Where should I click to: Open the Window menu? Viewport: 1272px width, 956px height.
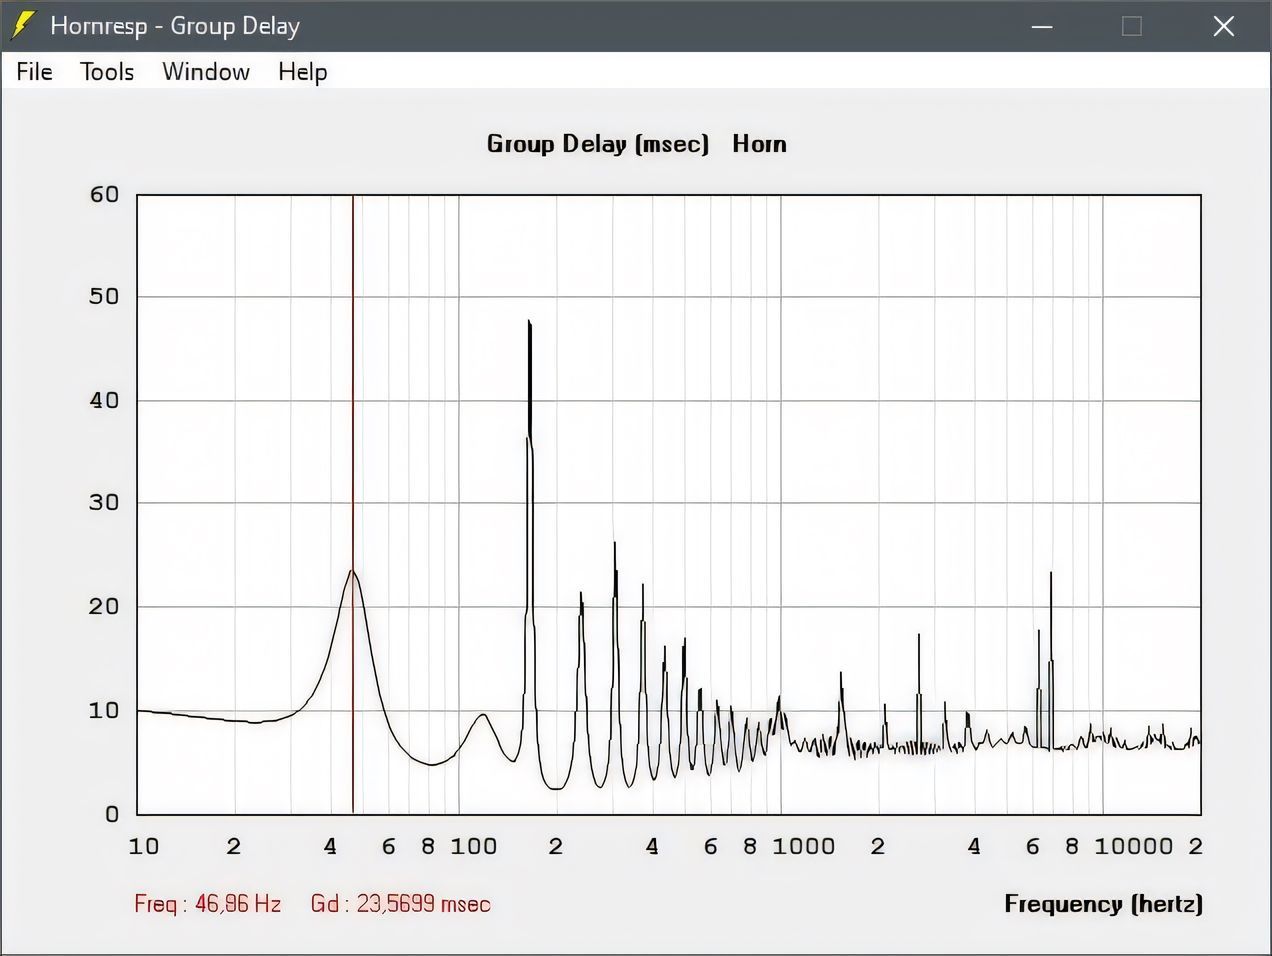click(206, 72)
